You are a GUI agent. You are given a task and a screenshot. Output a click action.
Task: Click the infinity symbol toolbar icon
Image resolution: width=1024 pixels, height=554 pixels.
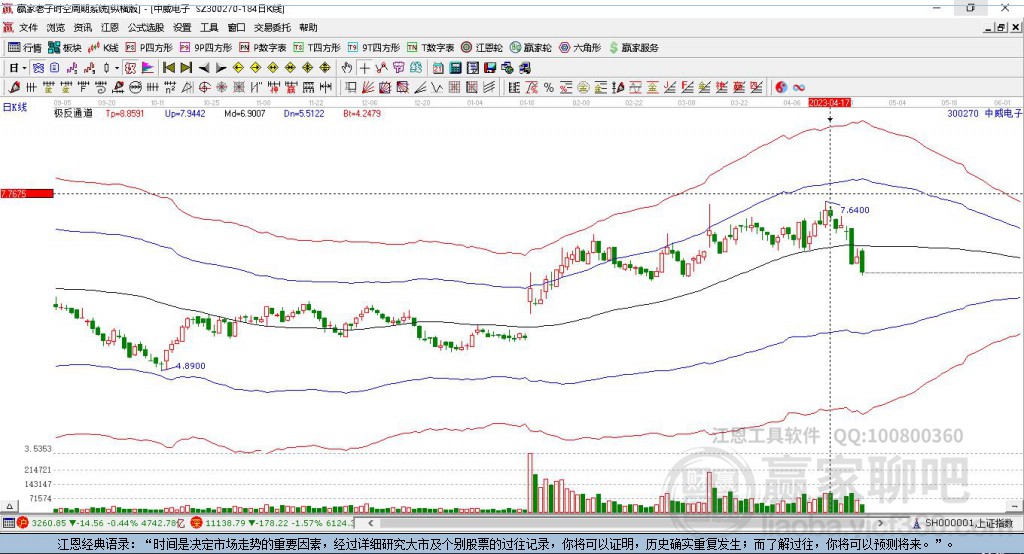coord(799,88)
